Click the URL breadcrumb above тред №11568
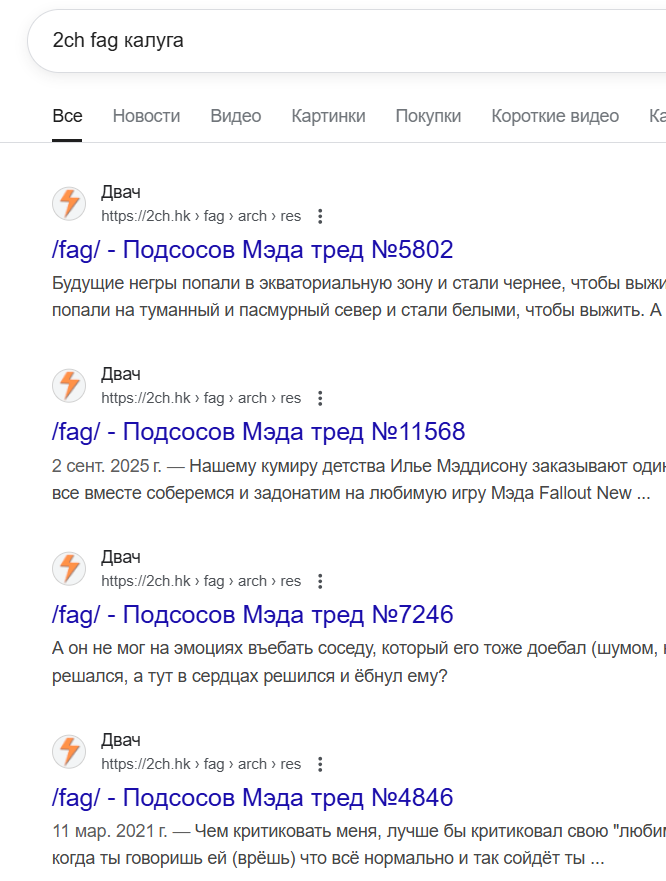This screenshot has width=666, height=881. tap(201, 398)
